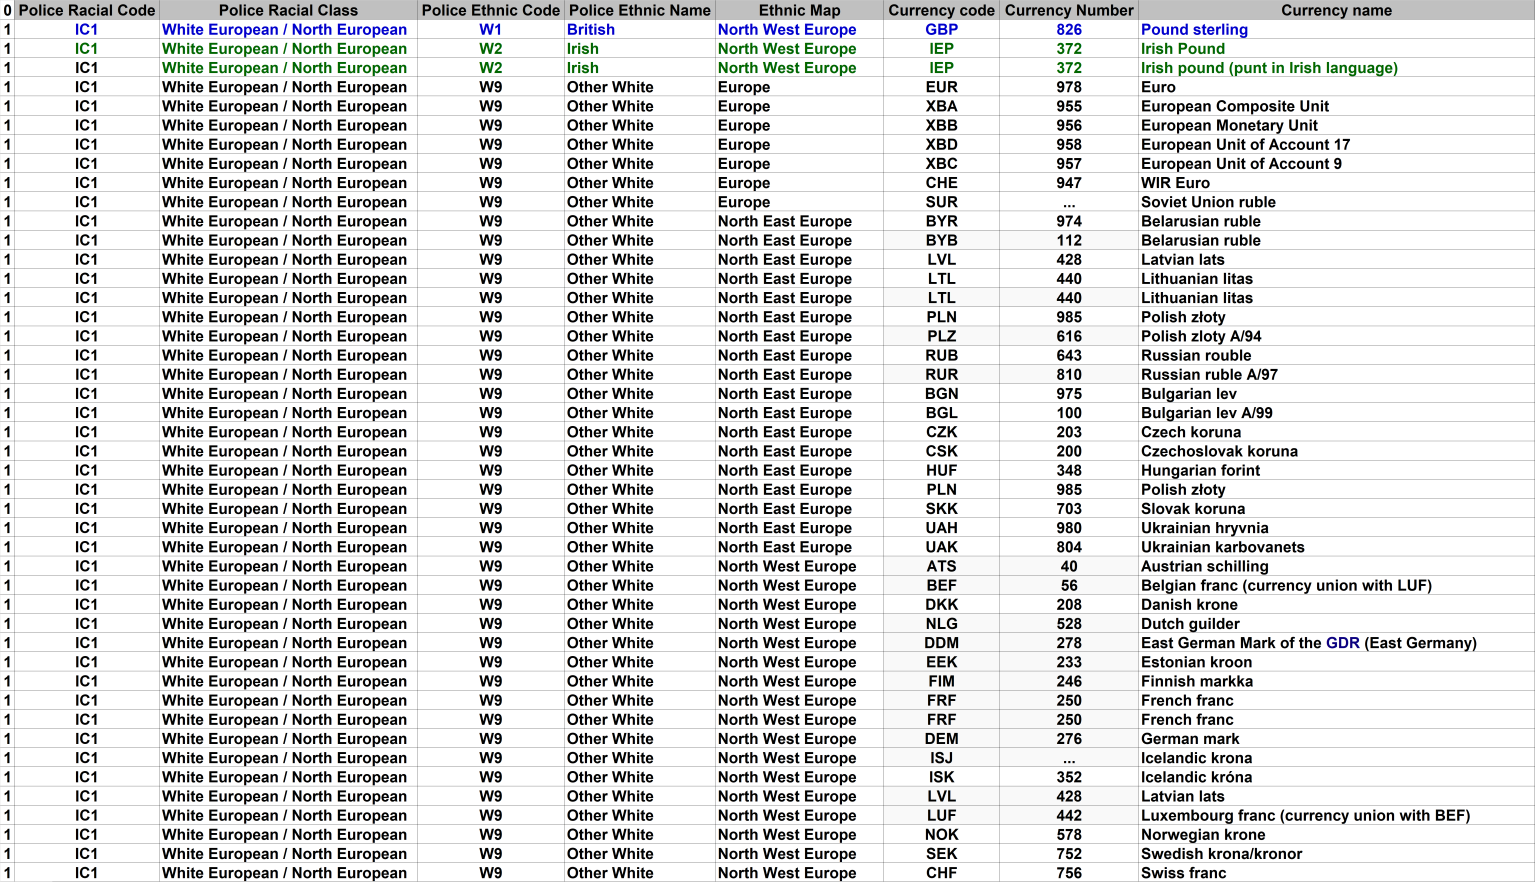The image size is (1535, 882).
Task: Click the BGN currency code cell
Action: click(x=942, y=394)
